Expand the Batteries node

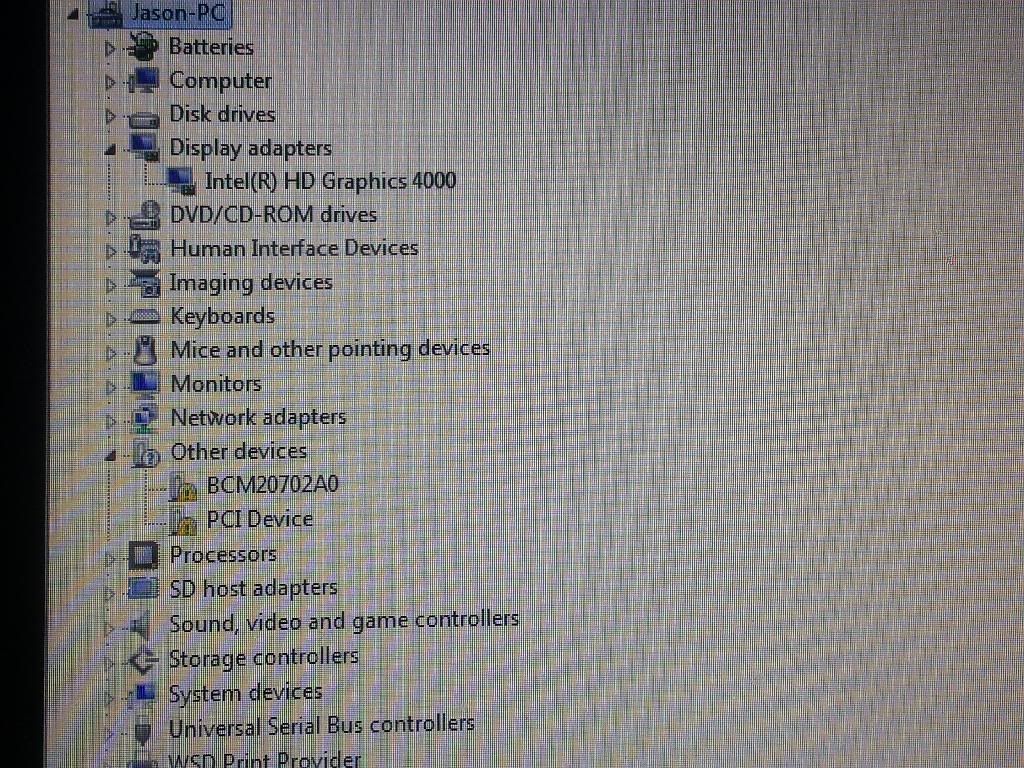coord(110,48)
